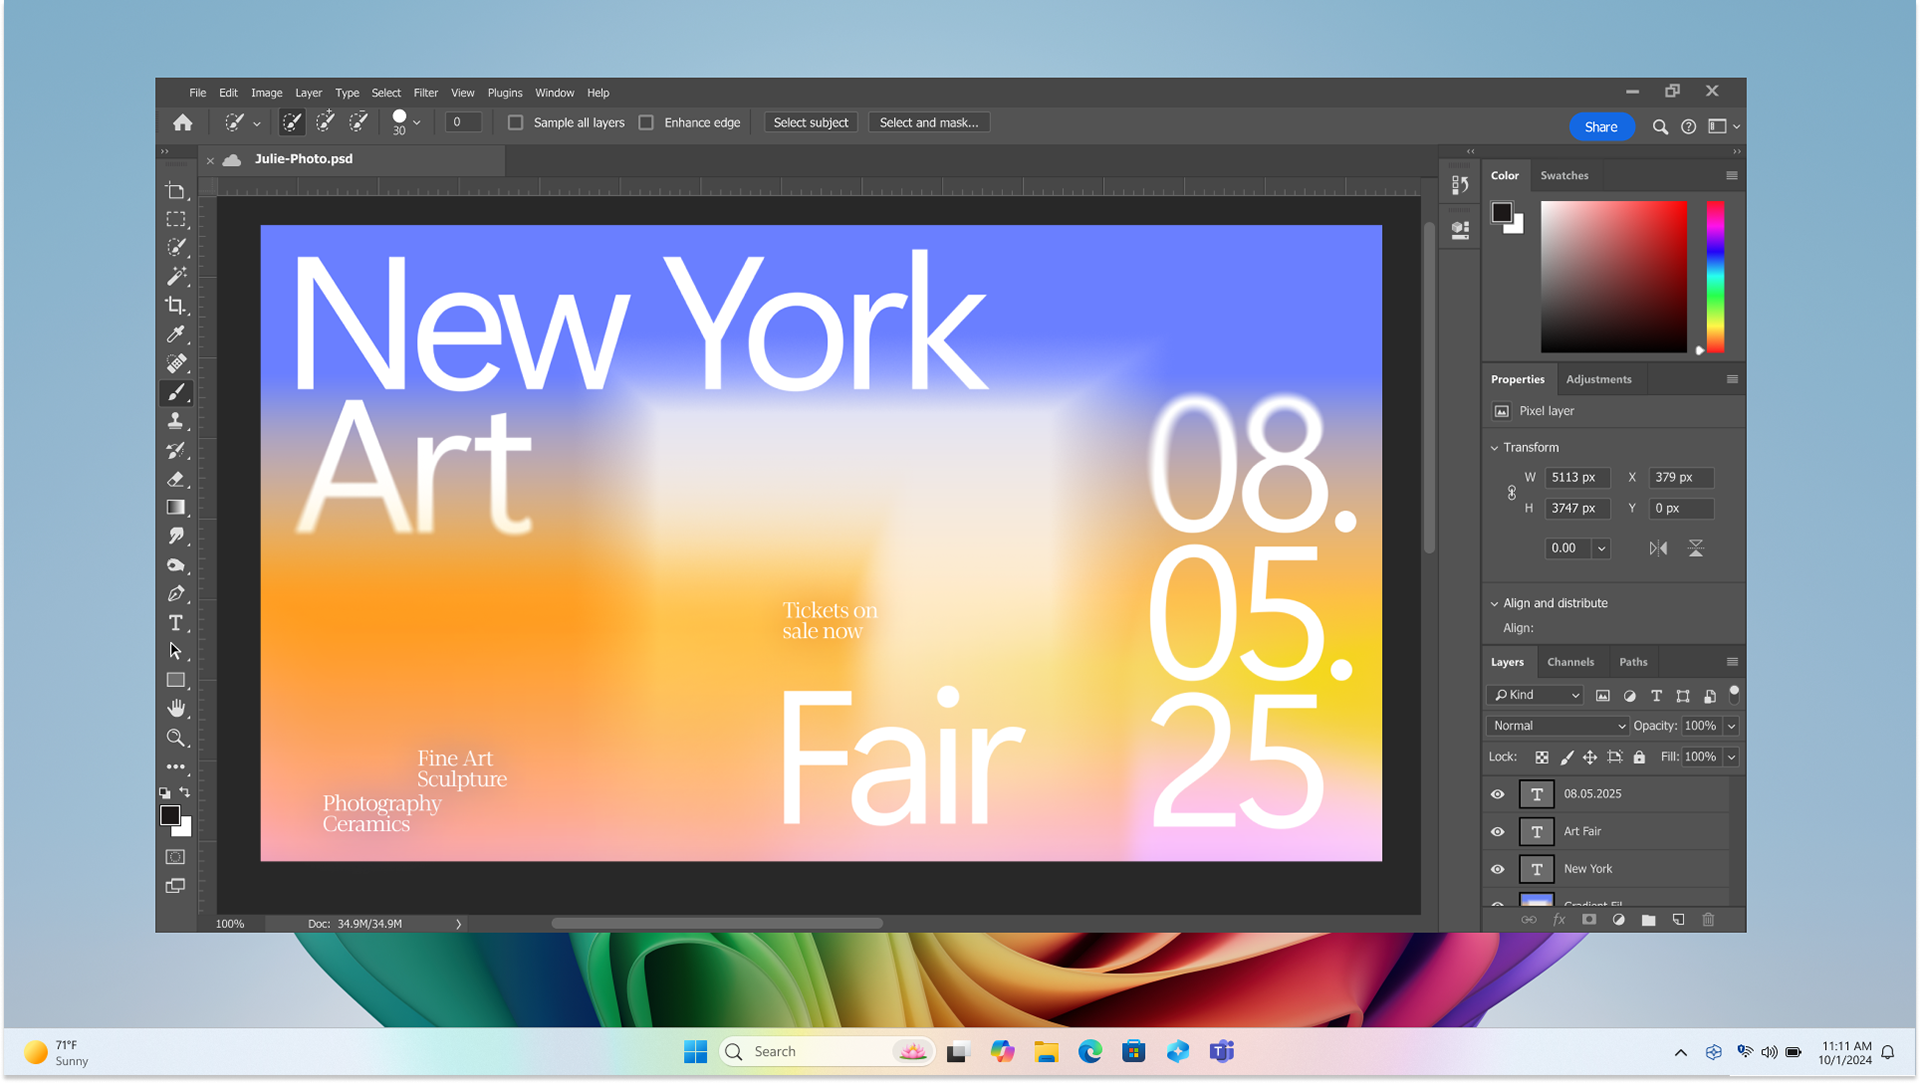Image resolution: width=1920 pixels, height=1084 pixels.
Task: Add a layer mask from Layers footer
Action: point(1589,920)
